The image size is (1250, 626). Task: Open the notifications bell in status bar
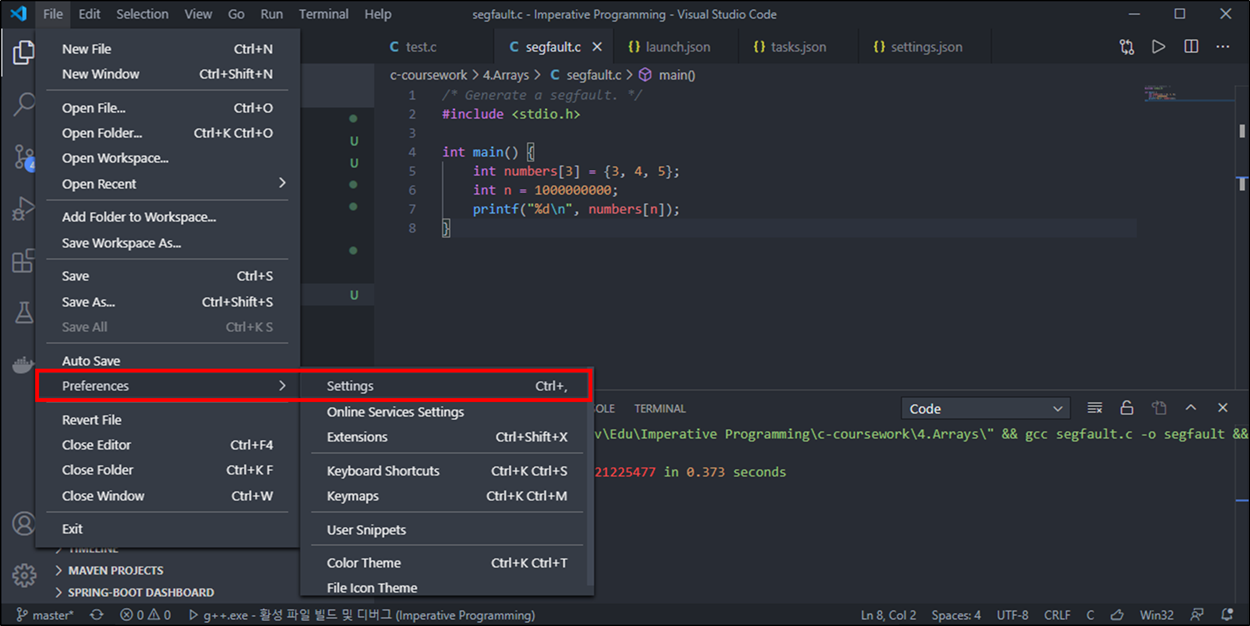[1229, 615]
